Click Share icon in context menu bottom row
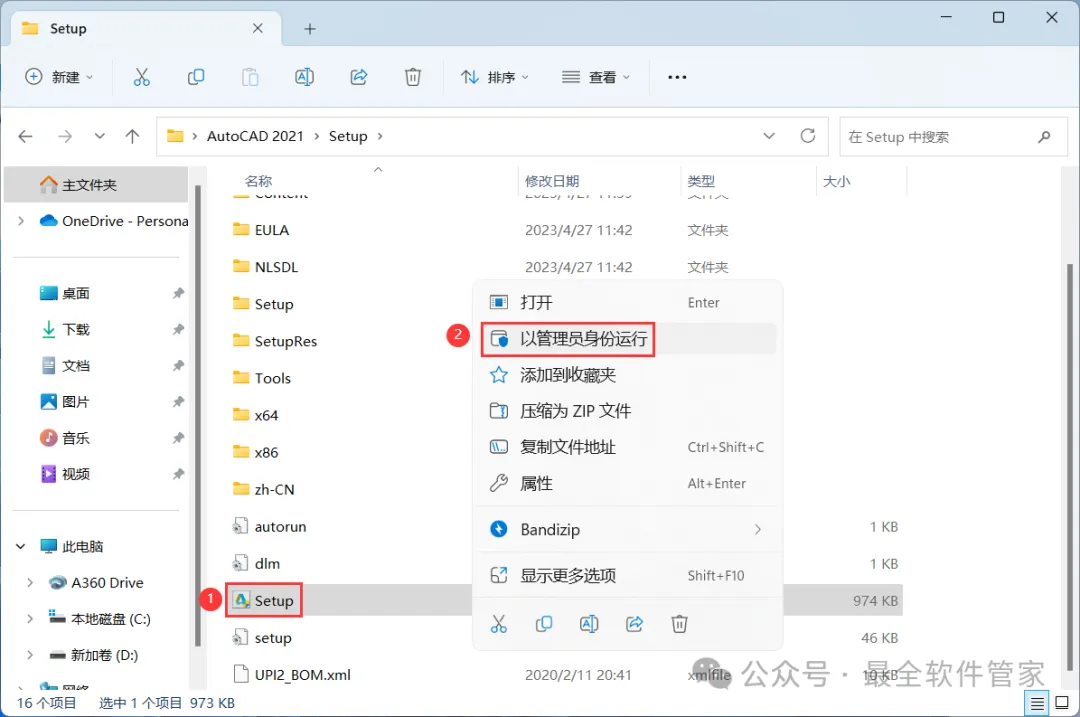1080x717 pixels. point(634,624)
